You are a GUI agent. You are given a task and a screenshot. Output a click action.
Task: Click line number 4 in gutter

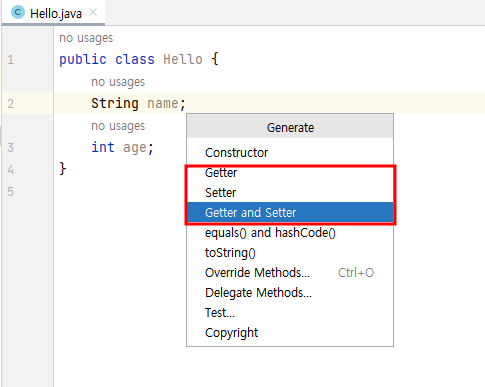11,170
